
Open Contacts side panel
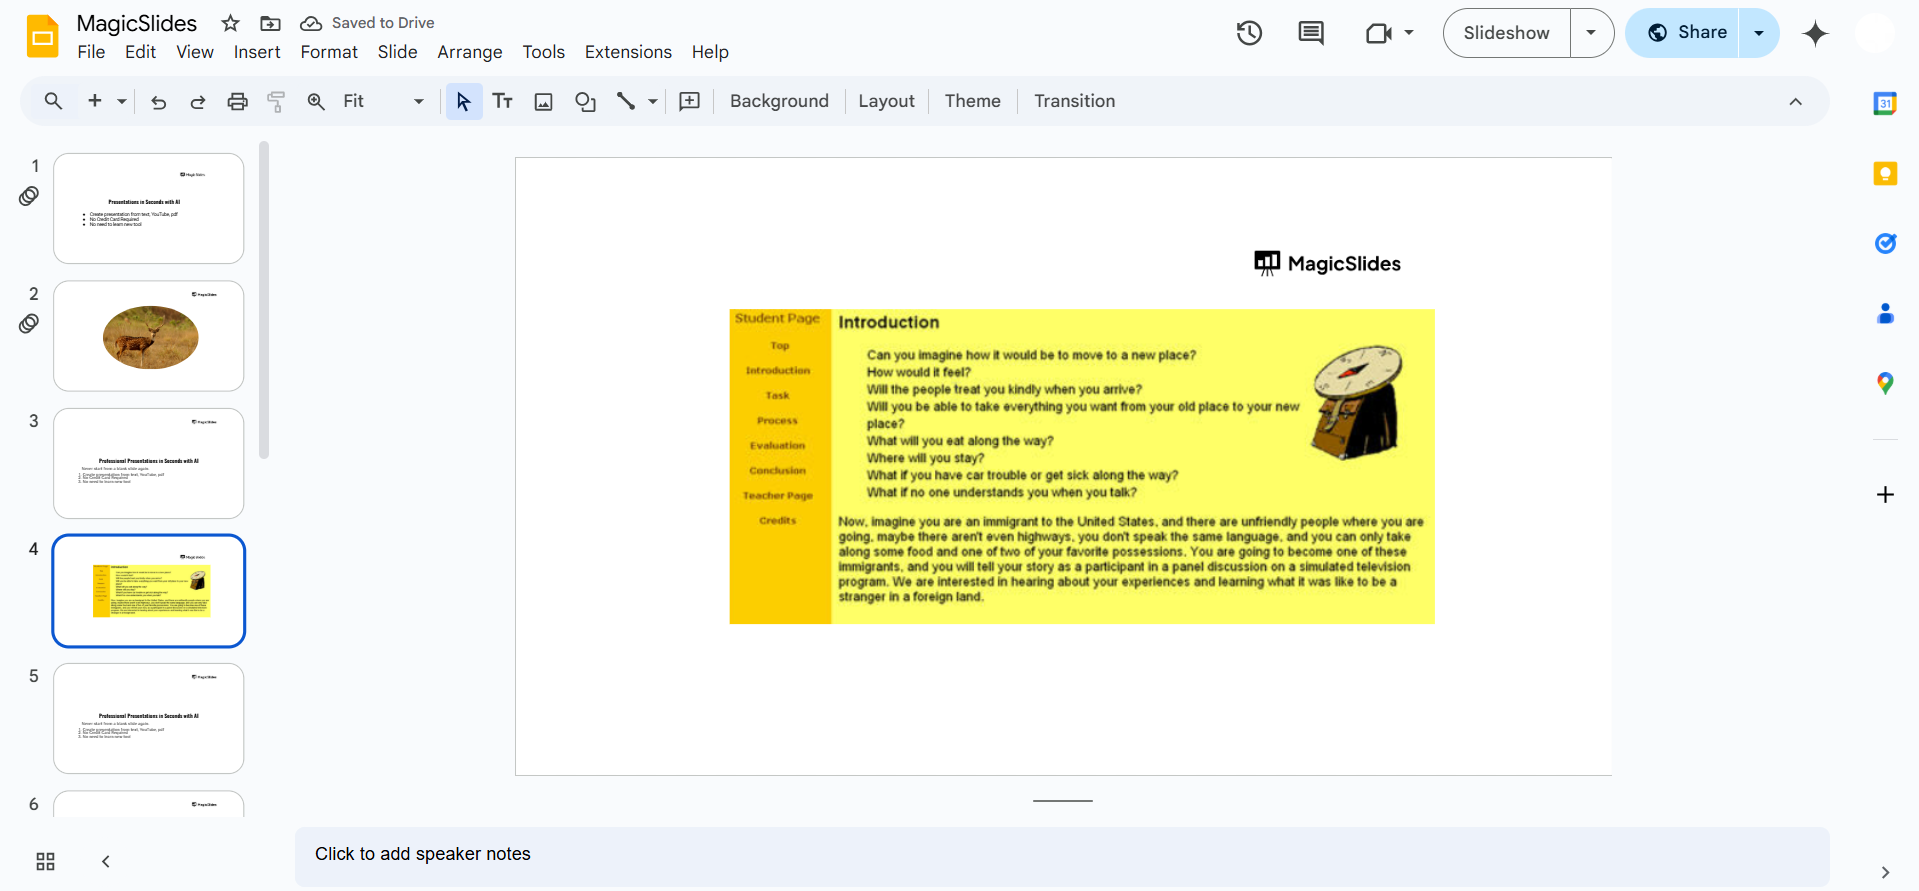(x=1885, y=313)
